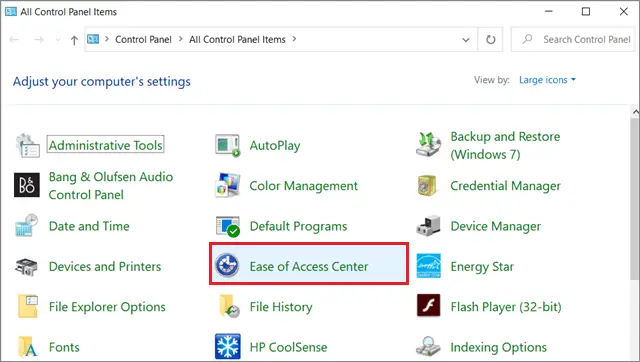Click the AutoPlay icon
640x362 pixels.
[227, 145]
